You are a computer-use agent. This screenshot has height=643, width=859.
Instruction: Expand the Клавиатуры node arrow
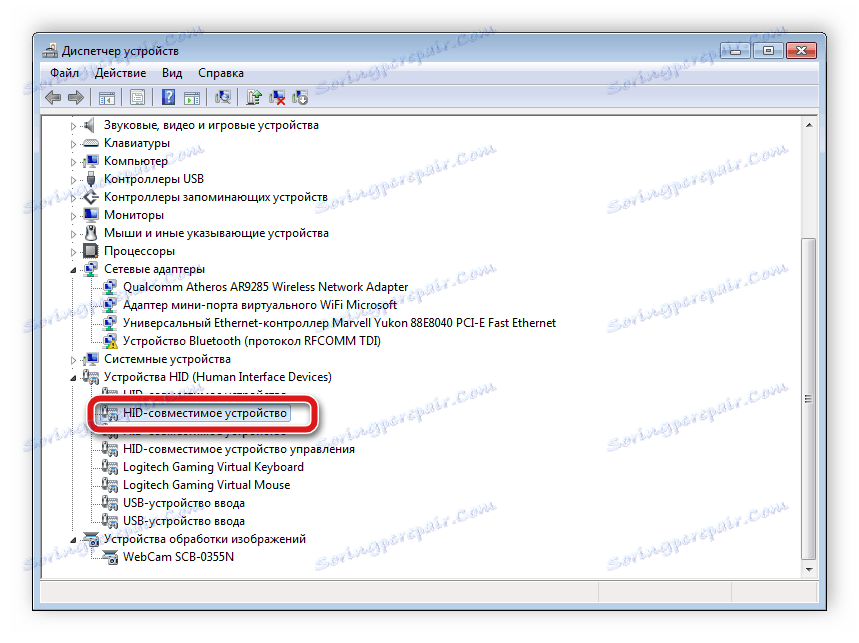pyautogui.click(x=73, y=144)
